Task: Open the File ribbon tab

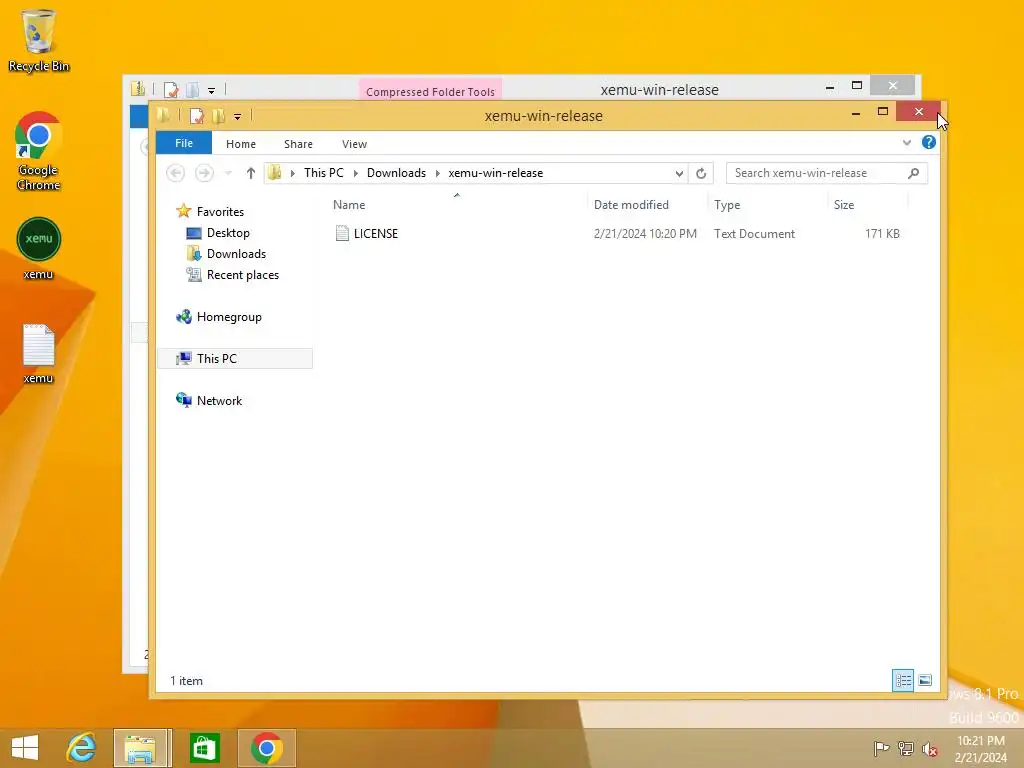Action: (184, 143)
